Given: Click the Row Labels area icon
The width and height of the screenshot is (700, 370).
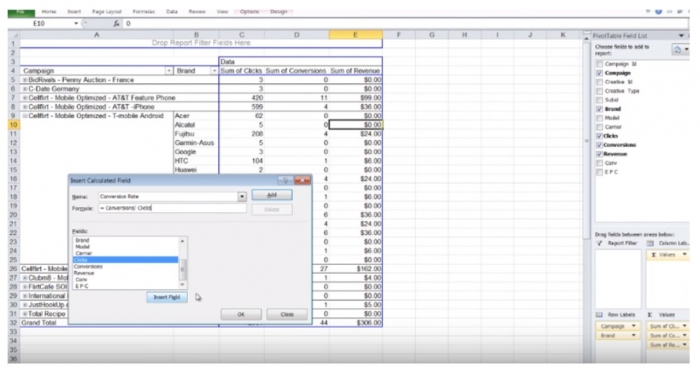Looking at the screenshot, I should tap(600, 315).
